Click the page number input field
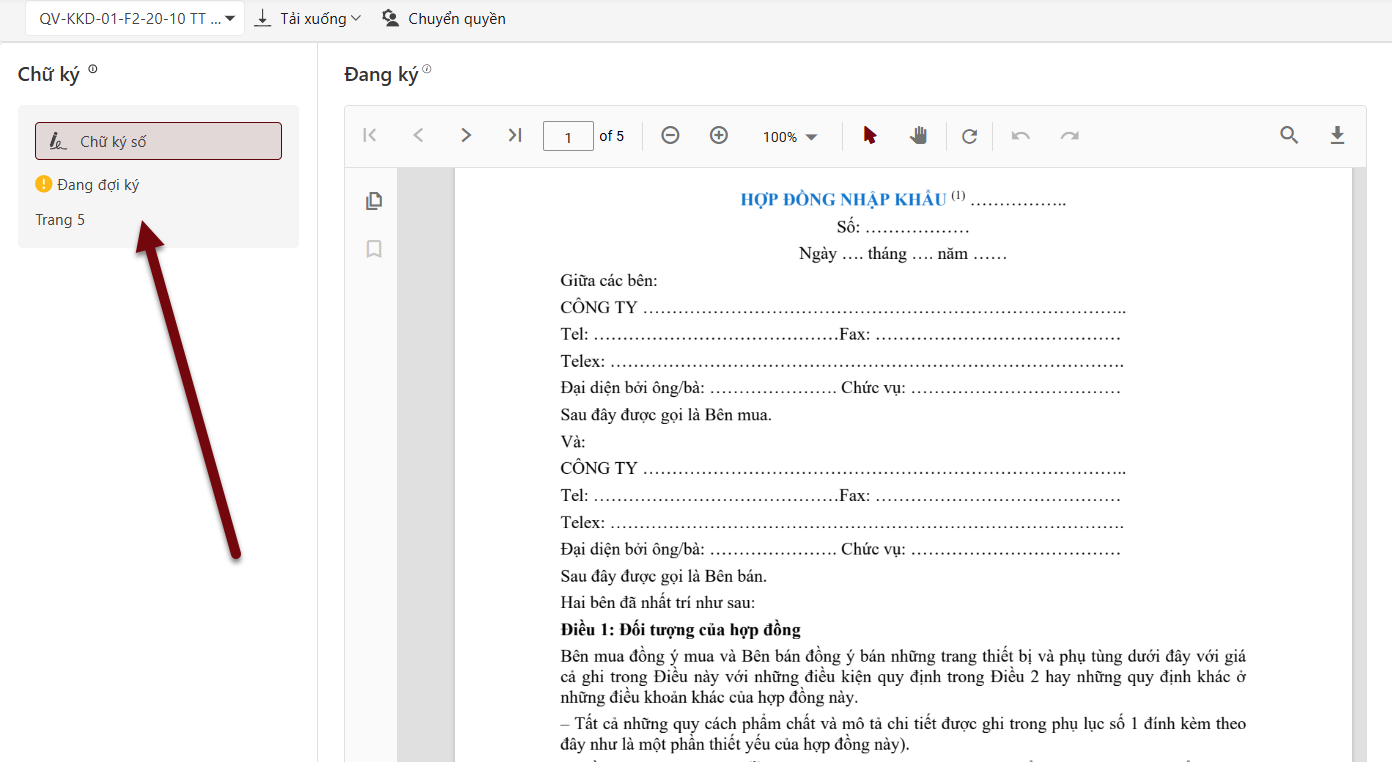Viewport: 1392px width, 762px height. coord(568,135)
